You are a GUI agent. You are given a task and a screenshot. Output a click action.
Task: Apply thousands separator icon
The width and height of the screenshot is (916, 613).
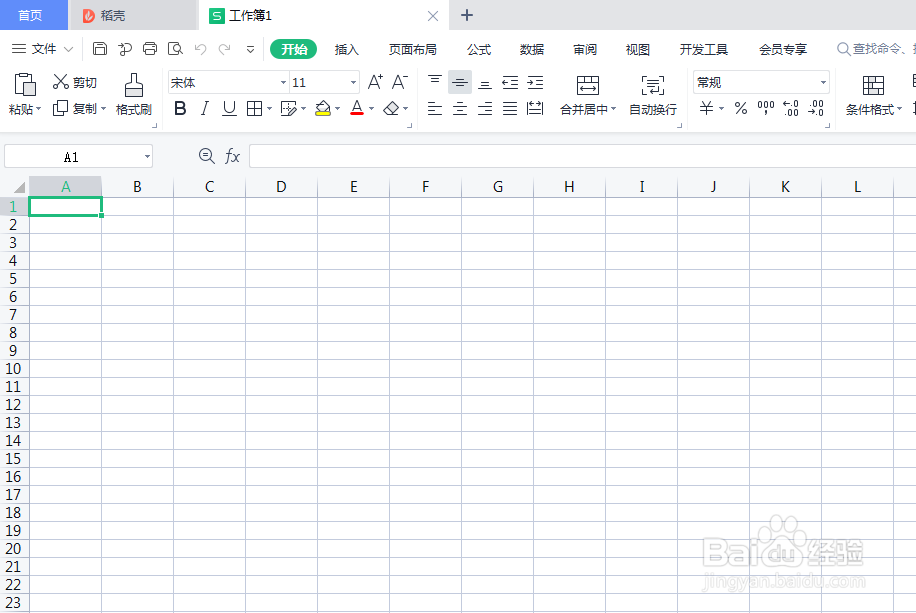(x=765, y=109)
